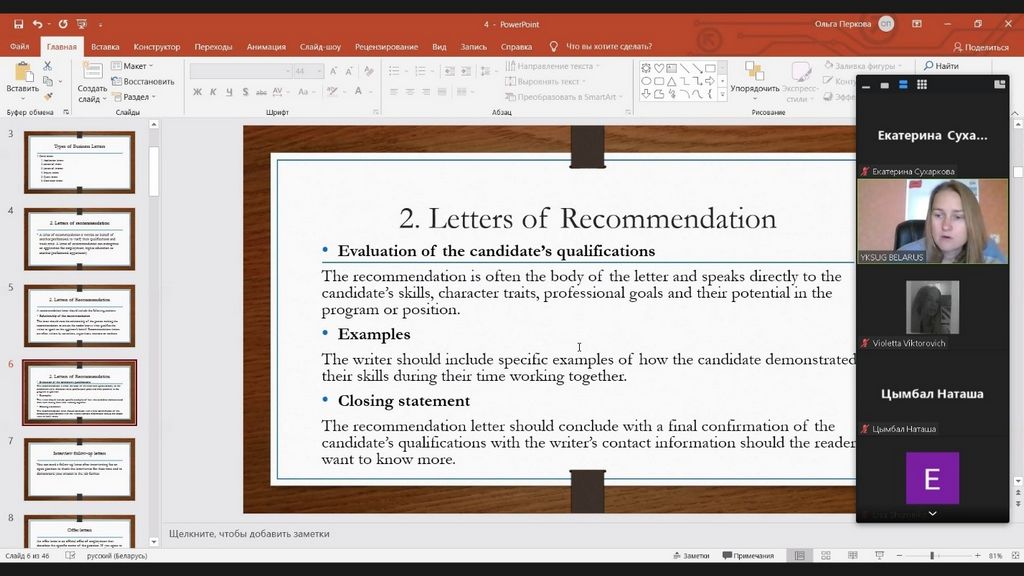
Task: Toggle the Примечания comments pane
Action: [748, 556]
